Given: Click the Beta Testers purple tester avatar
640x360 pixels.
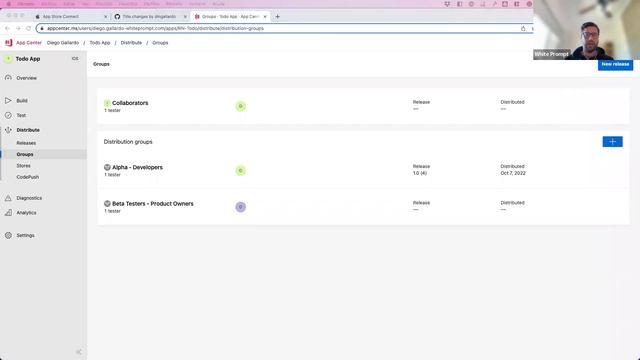Looking at the screenshot, I should [x=240, y=207].
